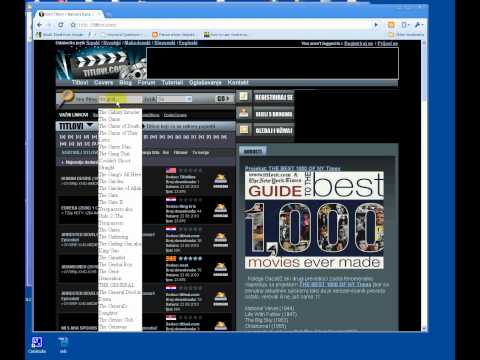Click the REGISTRIRAJ SE button
The image size is (480, 360).
[x=274, y=97]
